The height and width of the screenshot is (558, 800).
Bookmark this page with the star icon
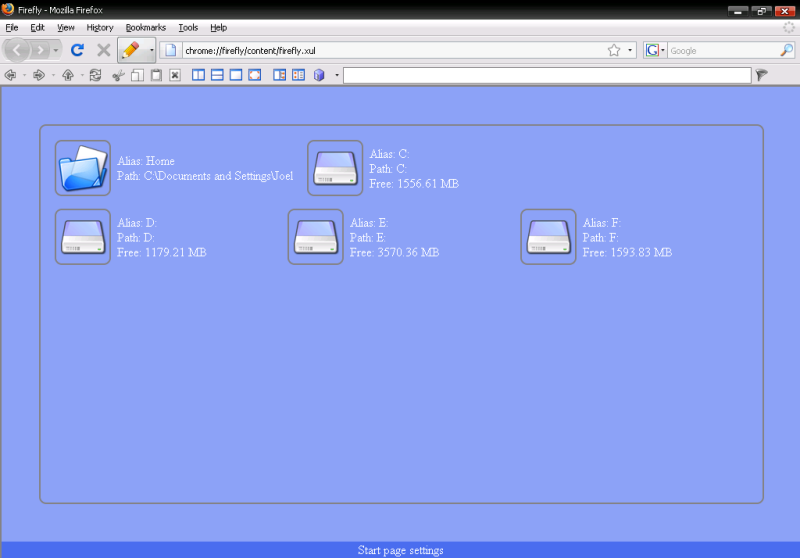614,50
